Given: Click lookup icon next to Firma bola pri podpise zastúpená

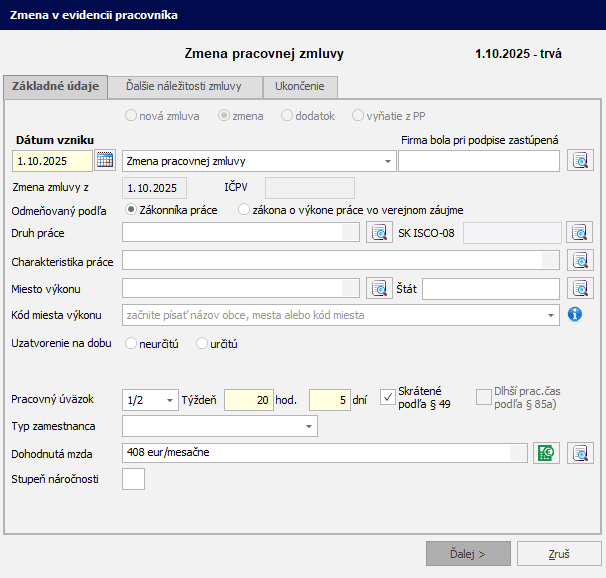Looking at the screenshot, I should click(580, 160).
